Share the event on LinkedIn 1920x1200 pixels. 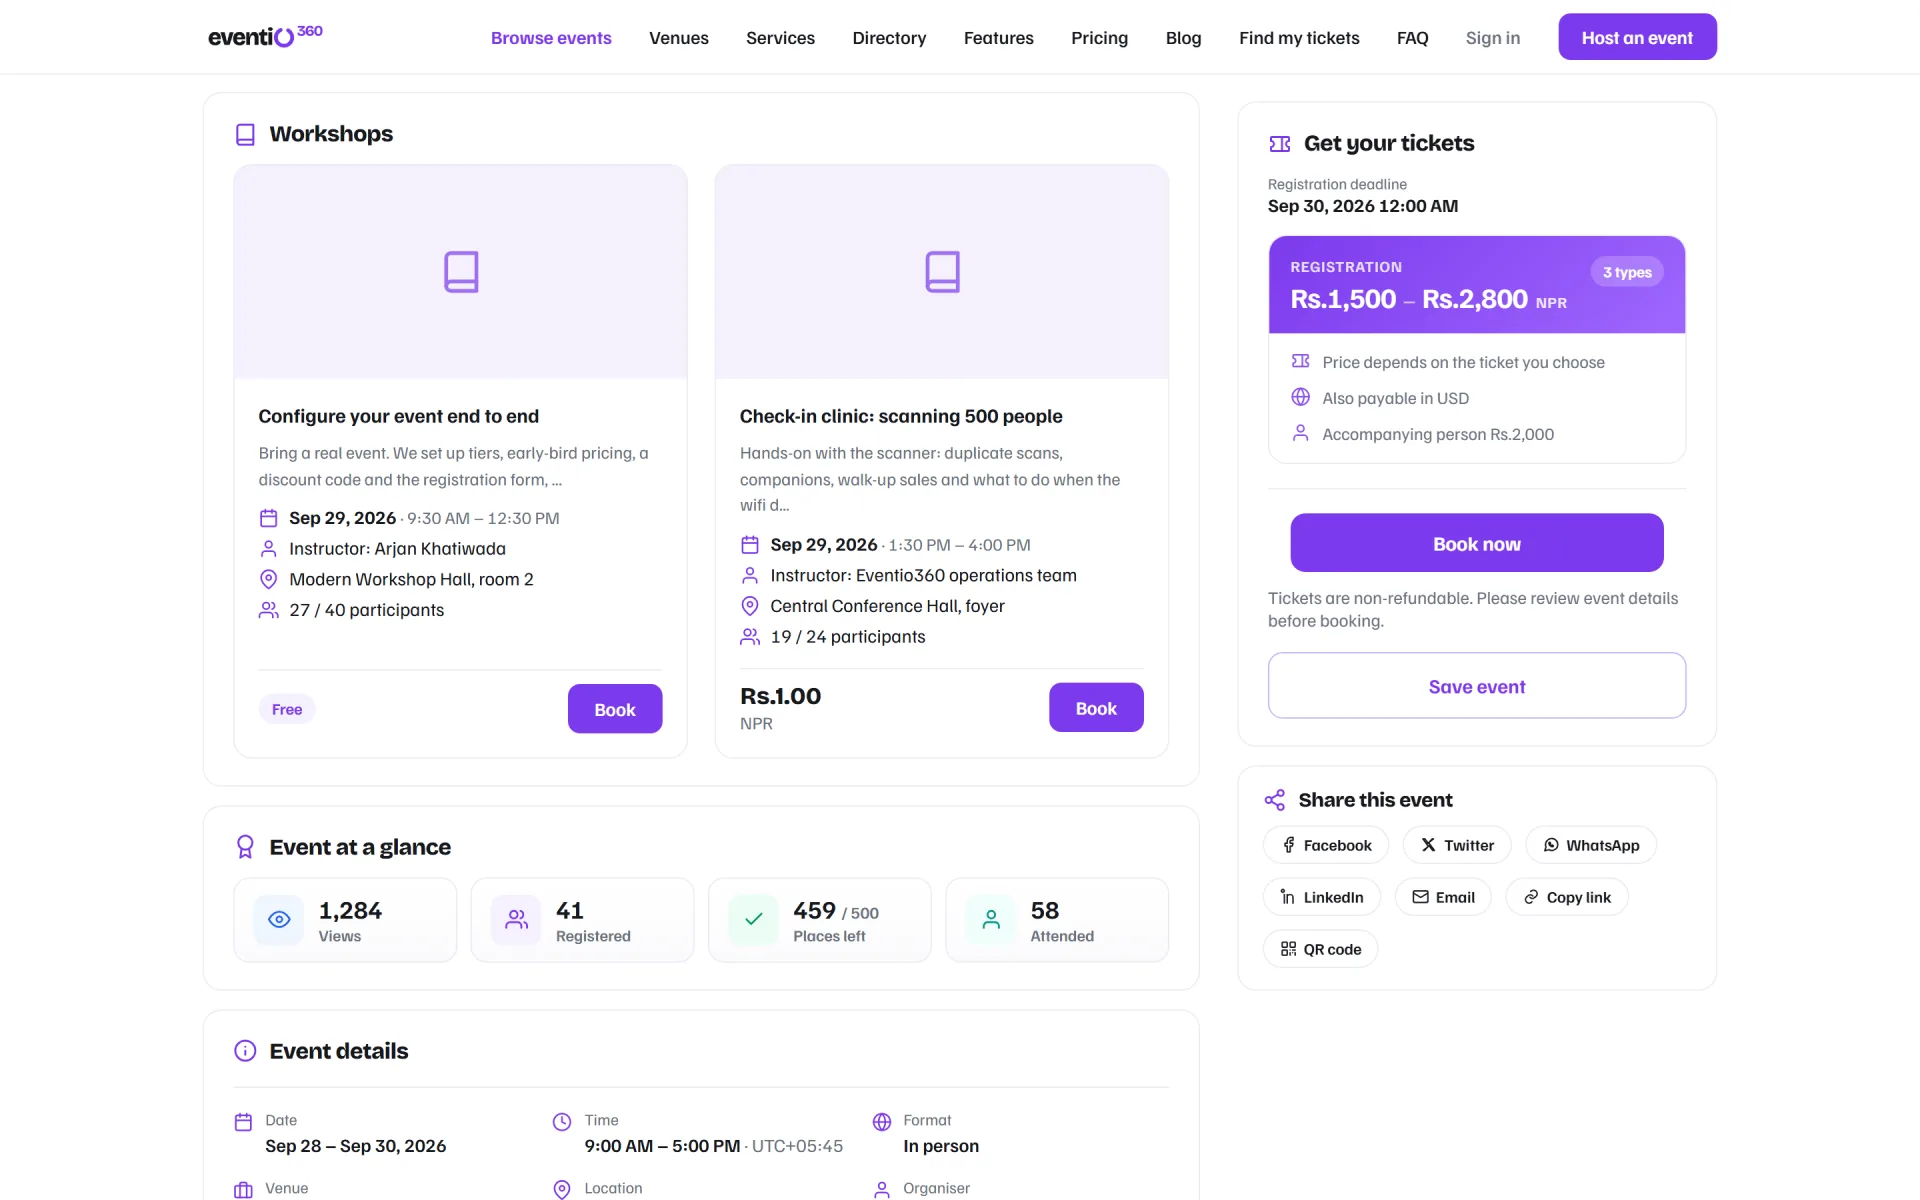tap(1322, 897)
